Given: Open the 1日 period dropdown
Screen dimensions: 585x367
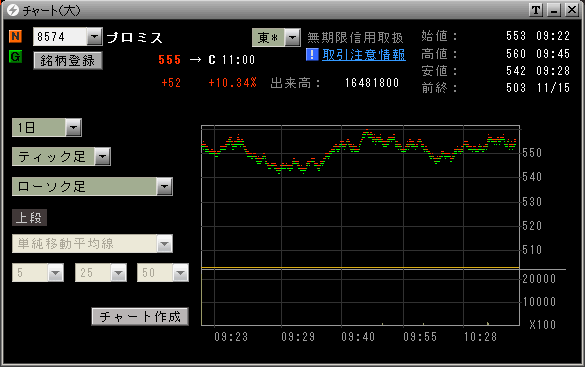Looking at the screenshot, I should coord(73,128).
